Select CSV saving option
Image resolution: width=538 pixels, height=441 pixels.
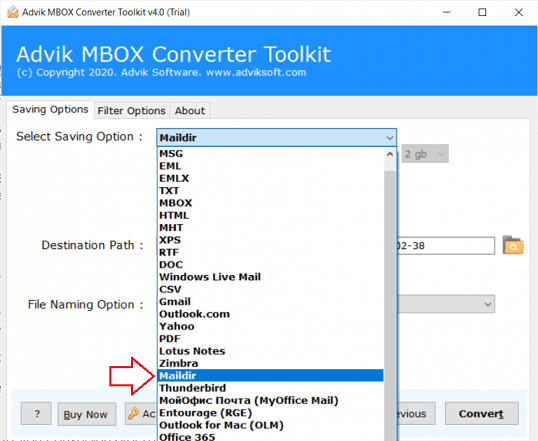click(270, 289)
